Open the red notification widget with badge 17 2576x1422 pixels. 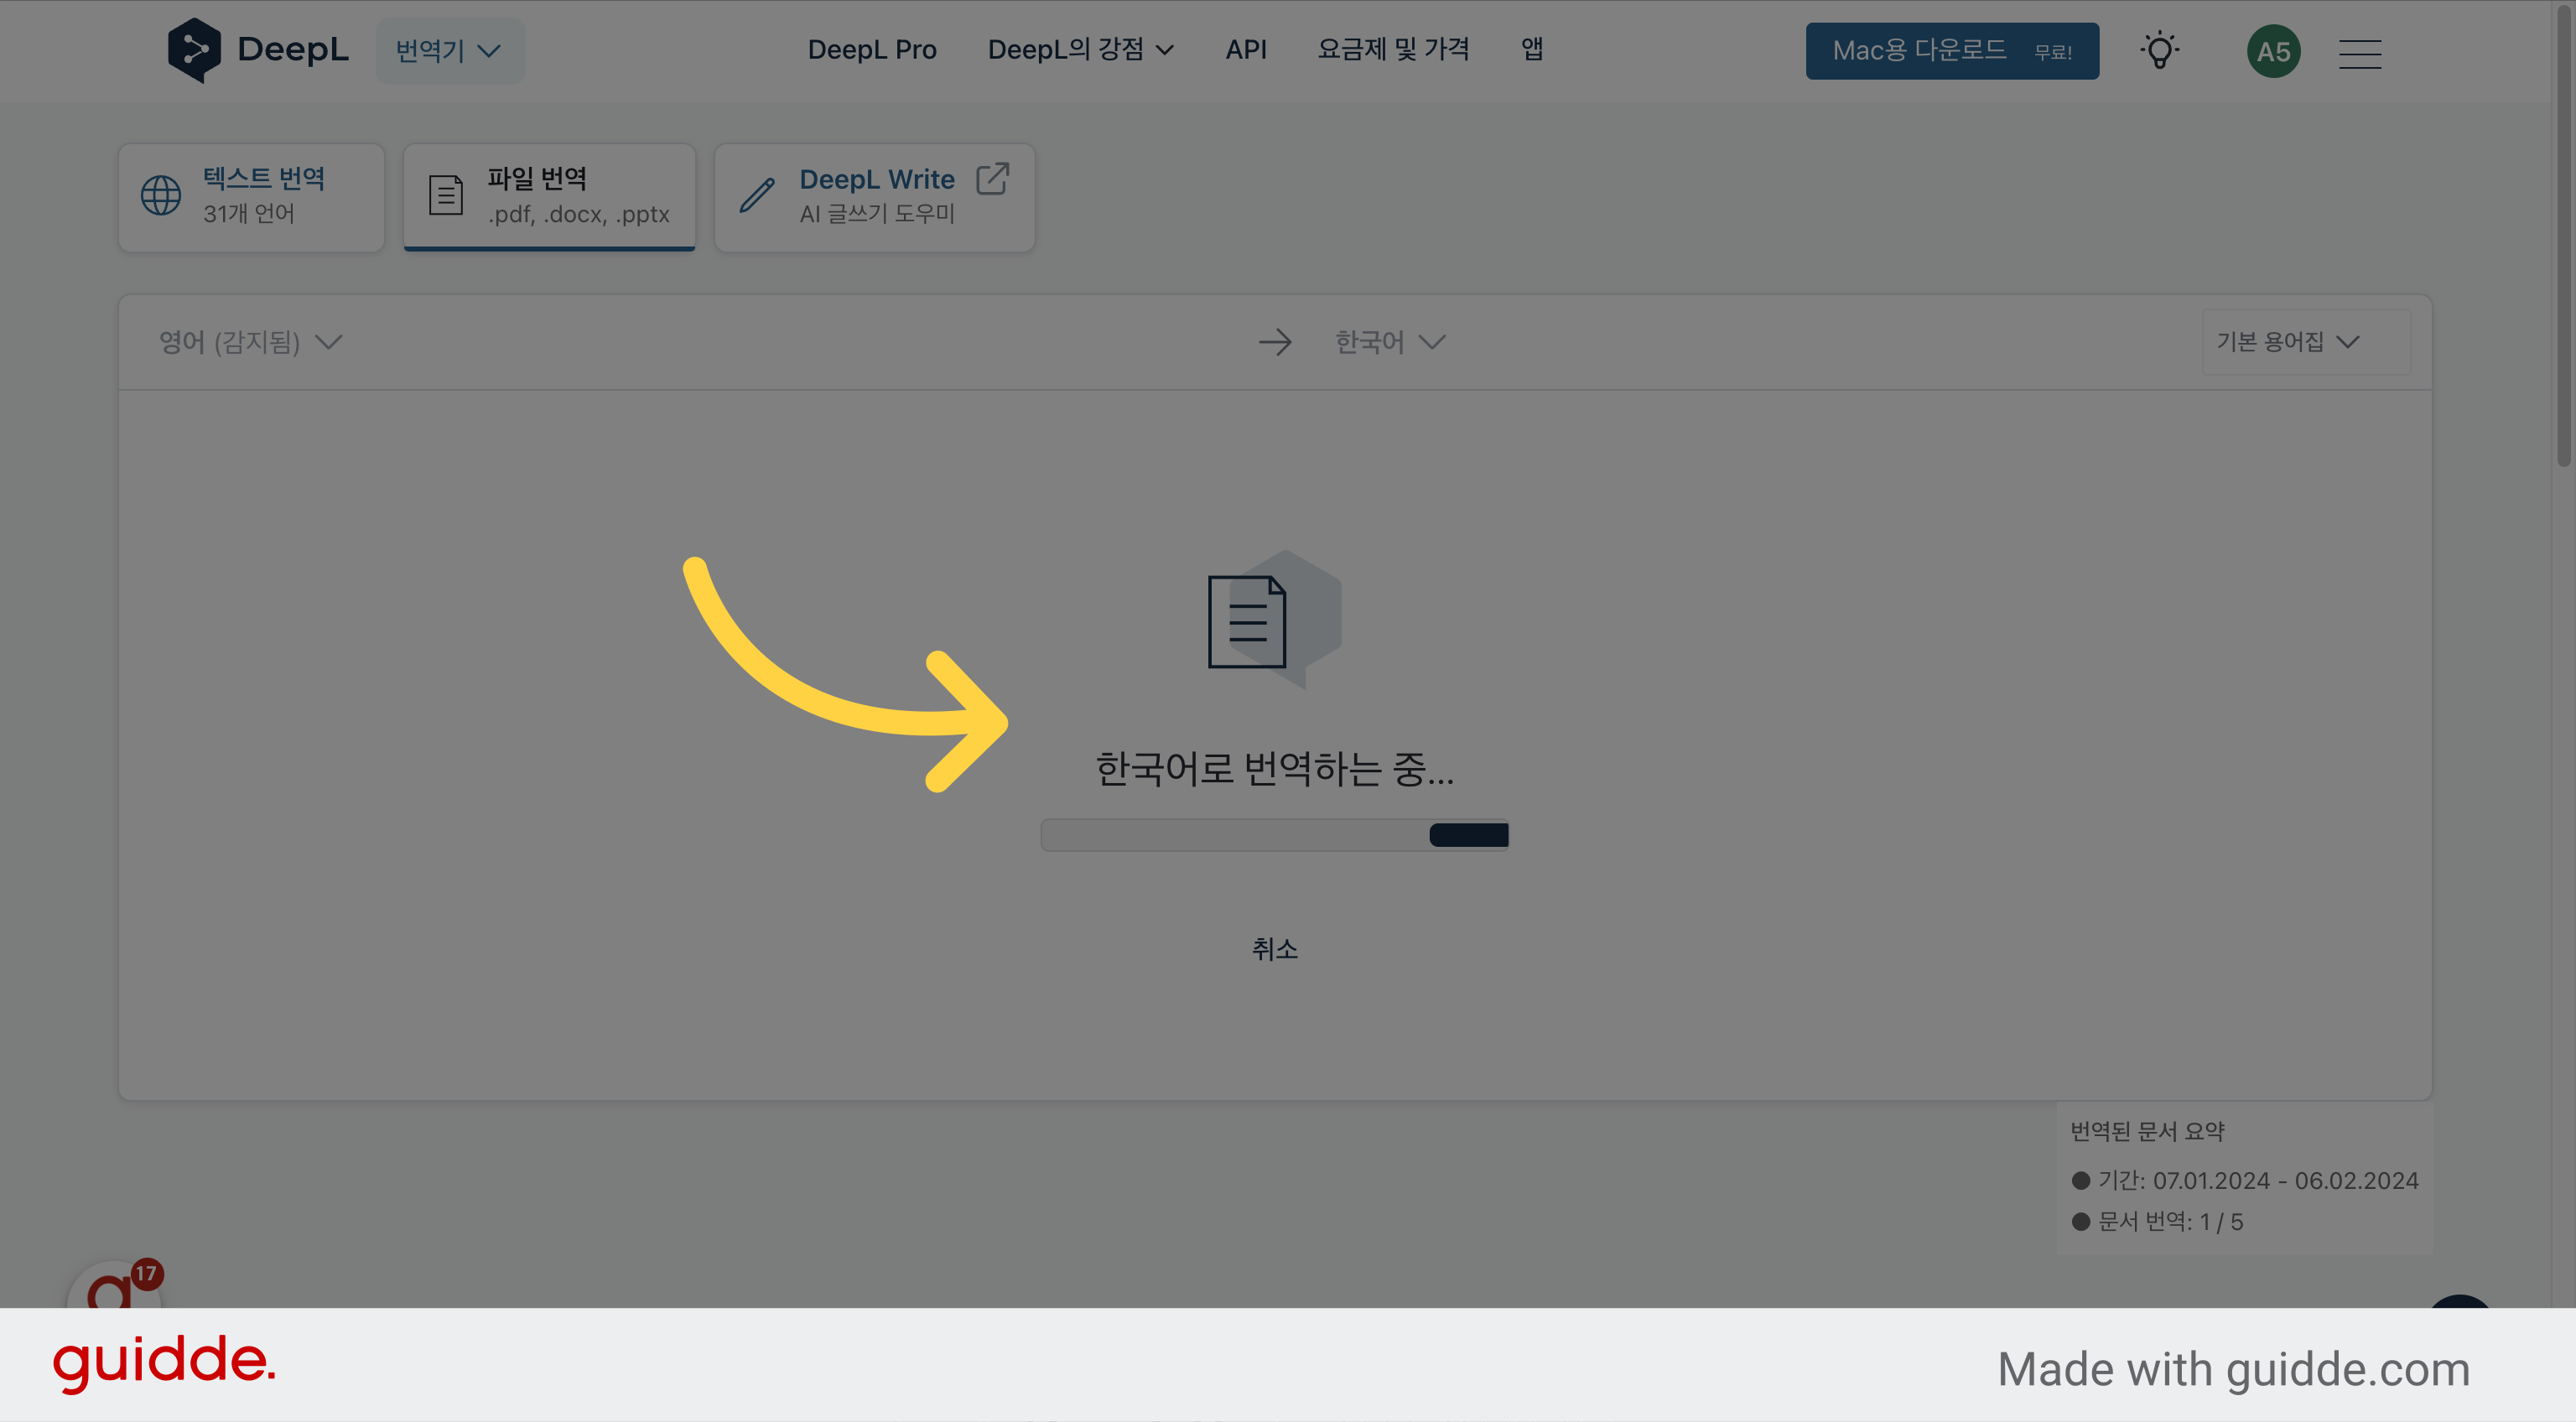click(115, 1284)
